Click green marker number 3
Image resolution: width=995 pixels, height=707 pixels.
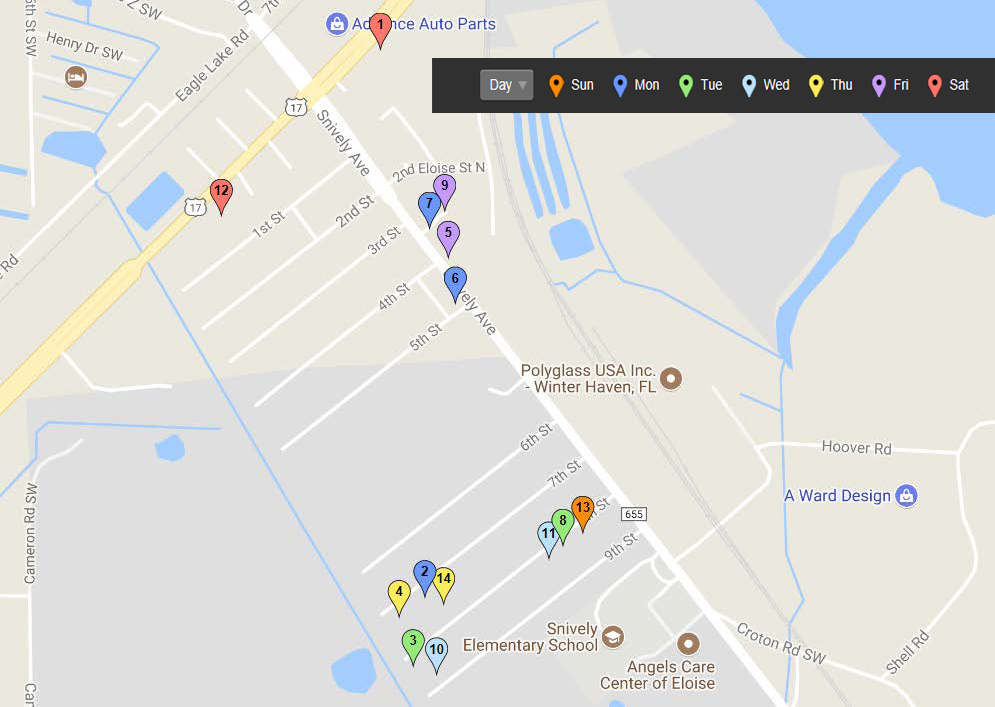point(413,644)
